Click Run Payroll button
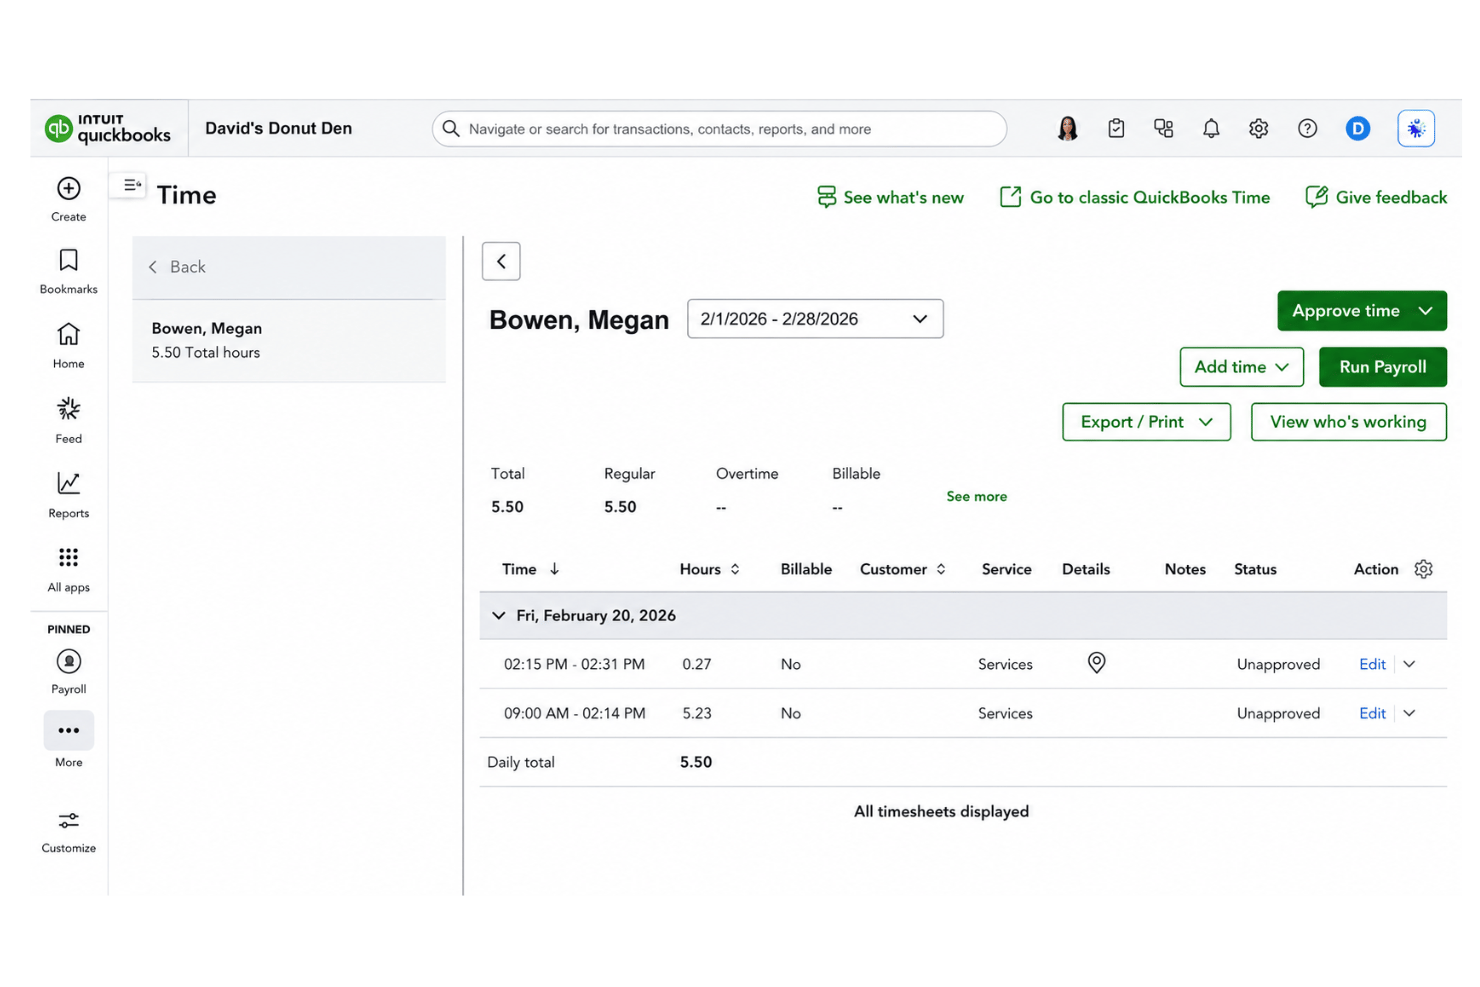Screen dimensions: 1480x987 1383,367
